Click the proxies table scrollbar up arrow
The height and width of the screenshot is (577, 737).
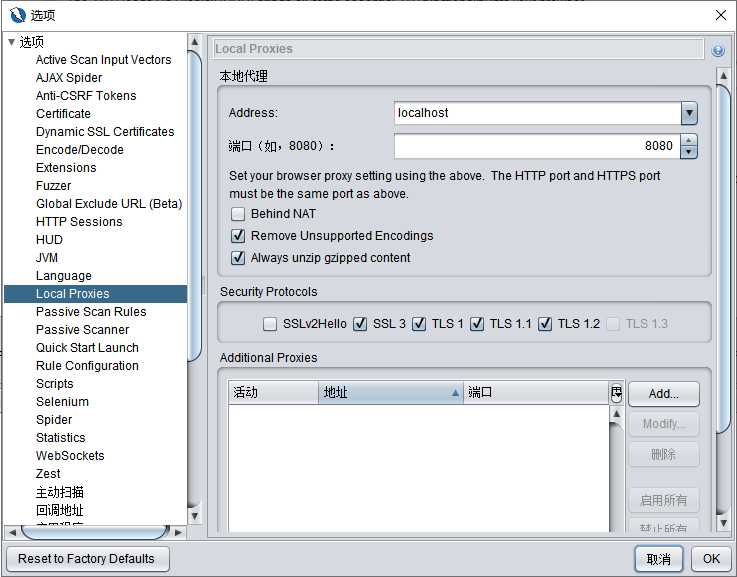point(616,414)
